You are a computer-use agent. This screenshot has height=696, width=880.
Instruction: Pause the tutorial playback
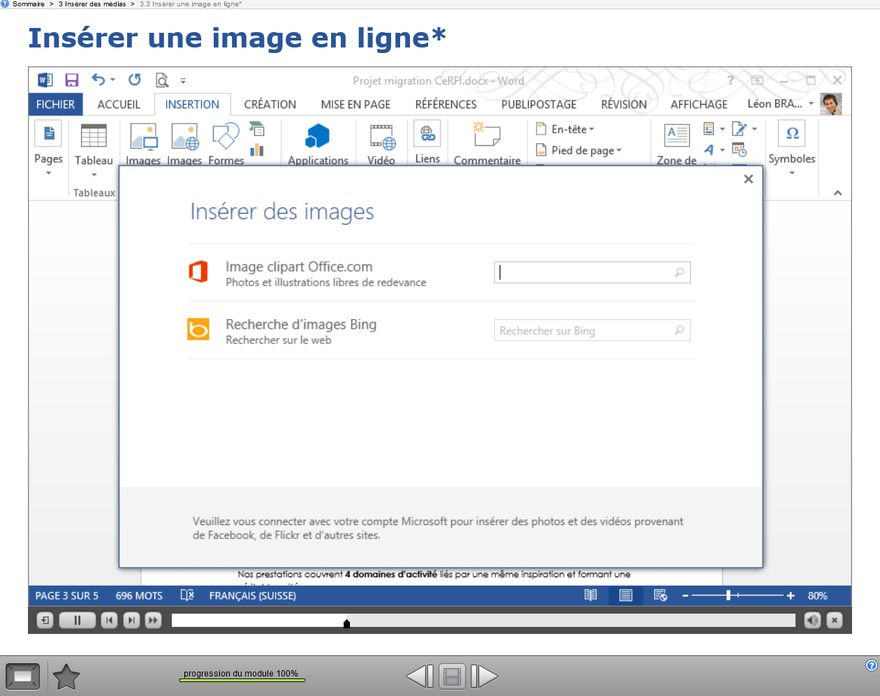tap(77, 621)
